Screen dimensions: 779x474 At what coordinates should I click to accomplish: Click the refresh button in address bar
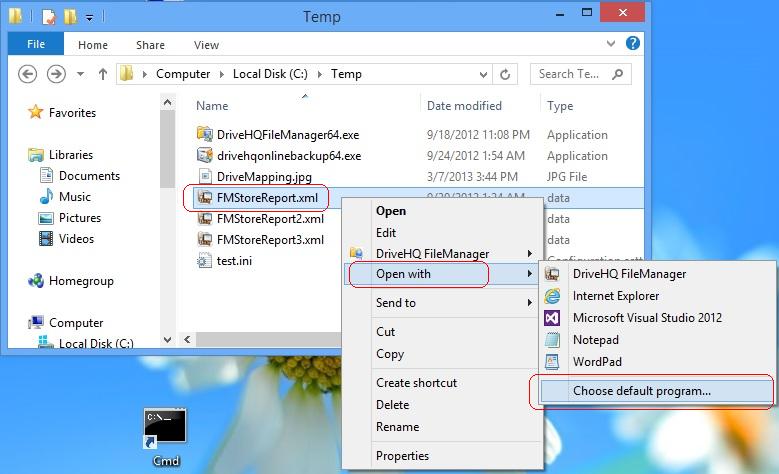click(506, 74)
